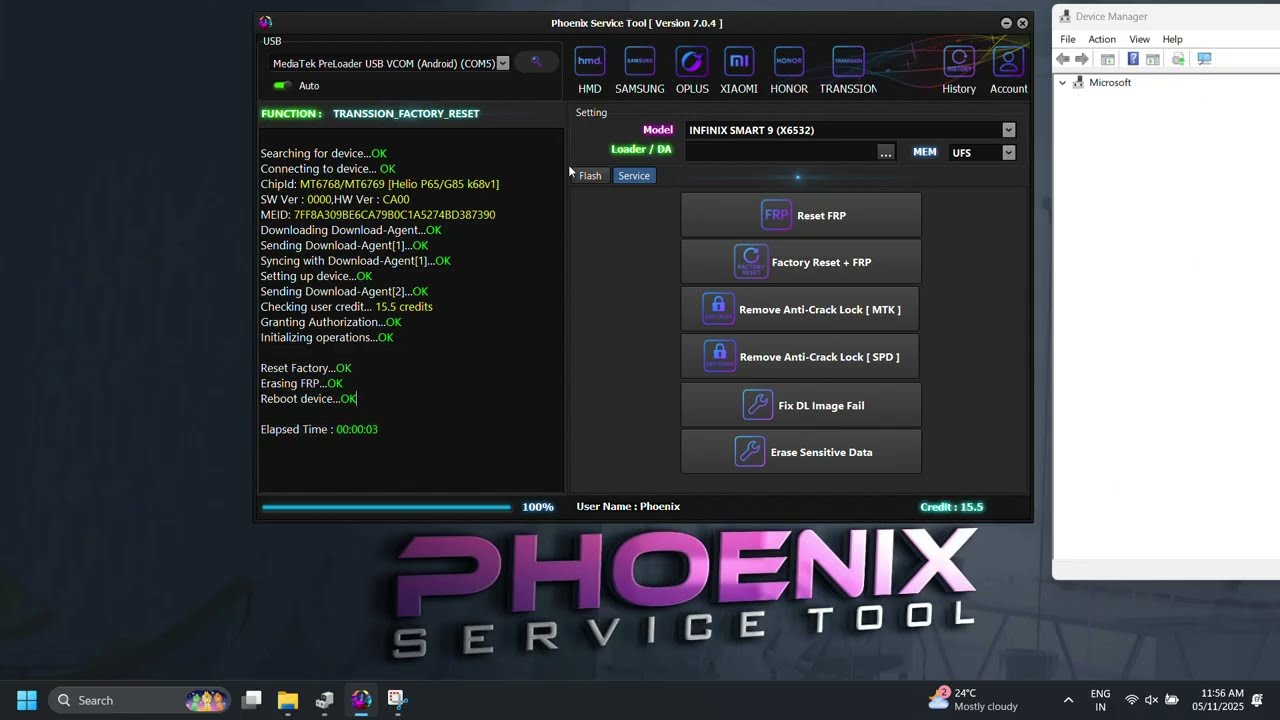Click the 100% progress bar
The image size is (1280, 720).
386,507
